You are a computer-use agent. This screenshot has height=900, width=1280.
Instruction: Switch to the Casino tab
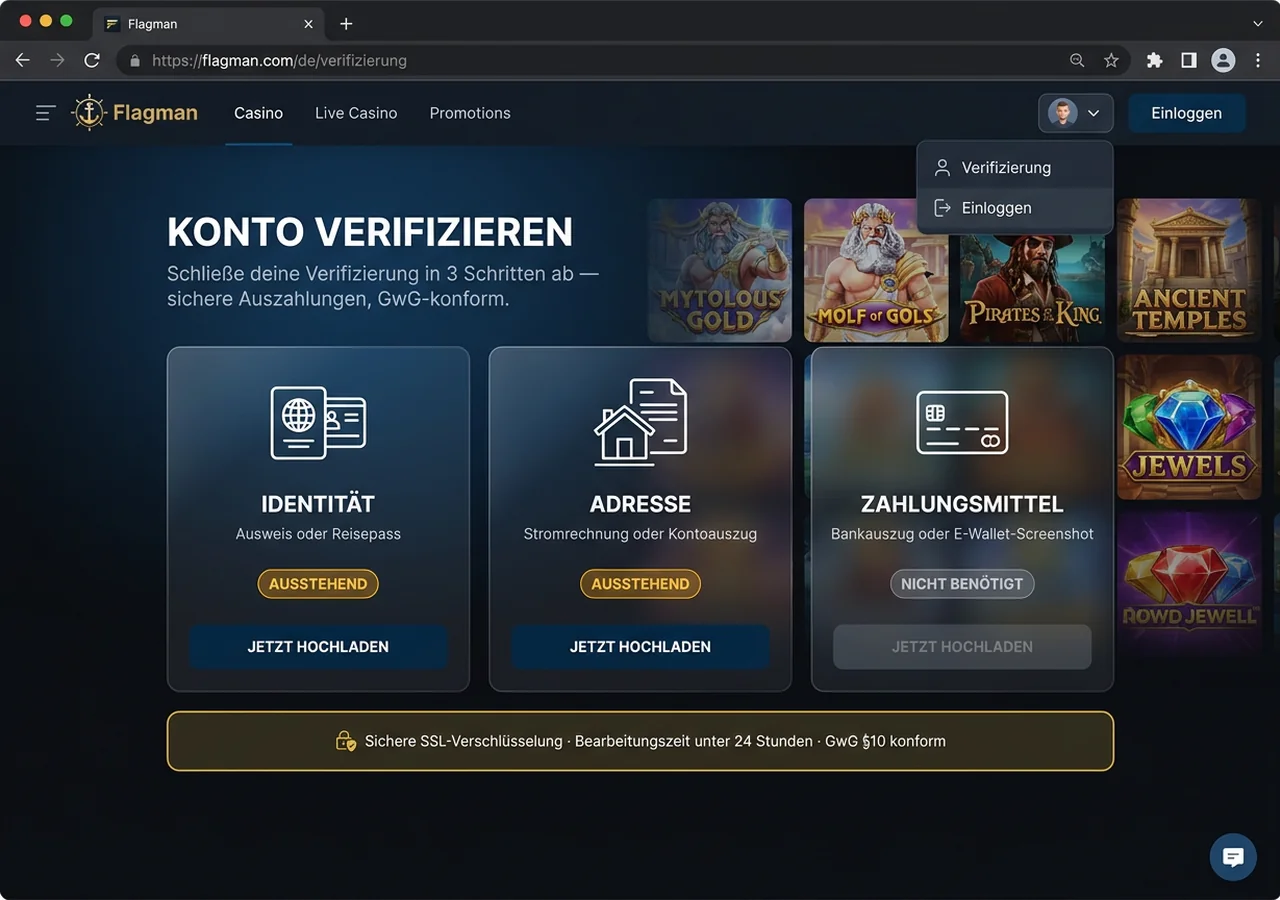coord(258,113)
